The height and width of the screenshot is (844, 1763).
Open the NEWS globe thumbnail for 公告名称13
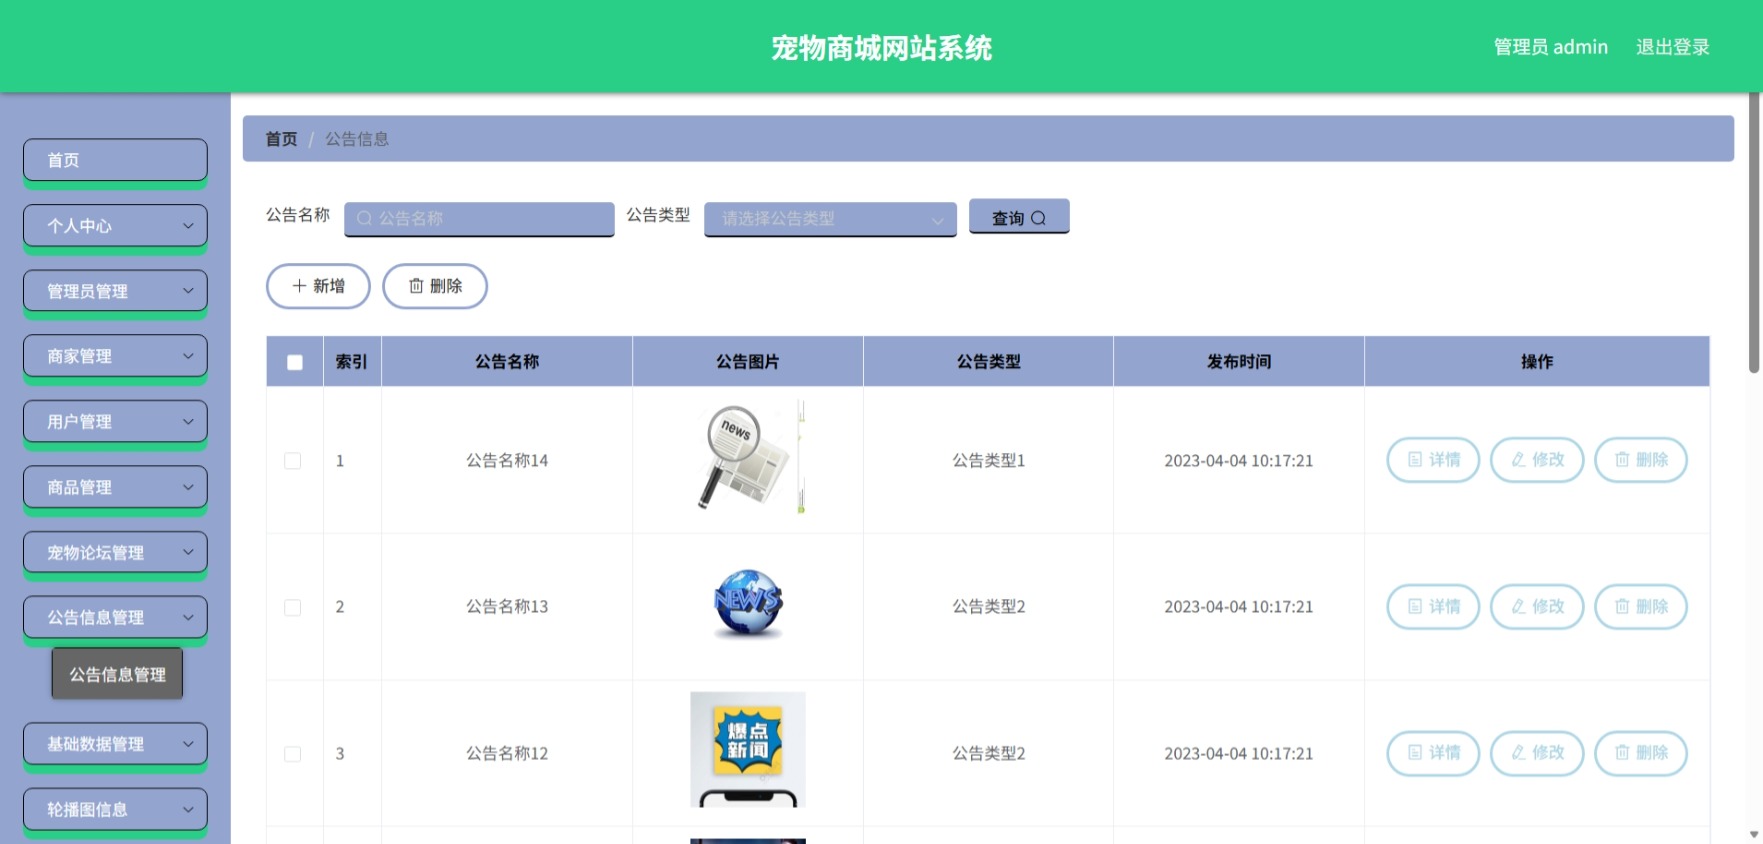pyautogui.click(x=748, y=603)
